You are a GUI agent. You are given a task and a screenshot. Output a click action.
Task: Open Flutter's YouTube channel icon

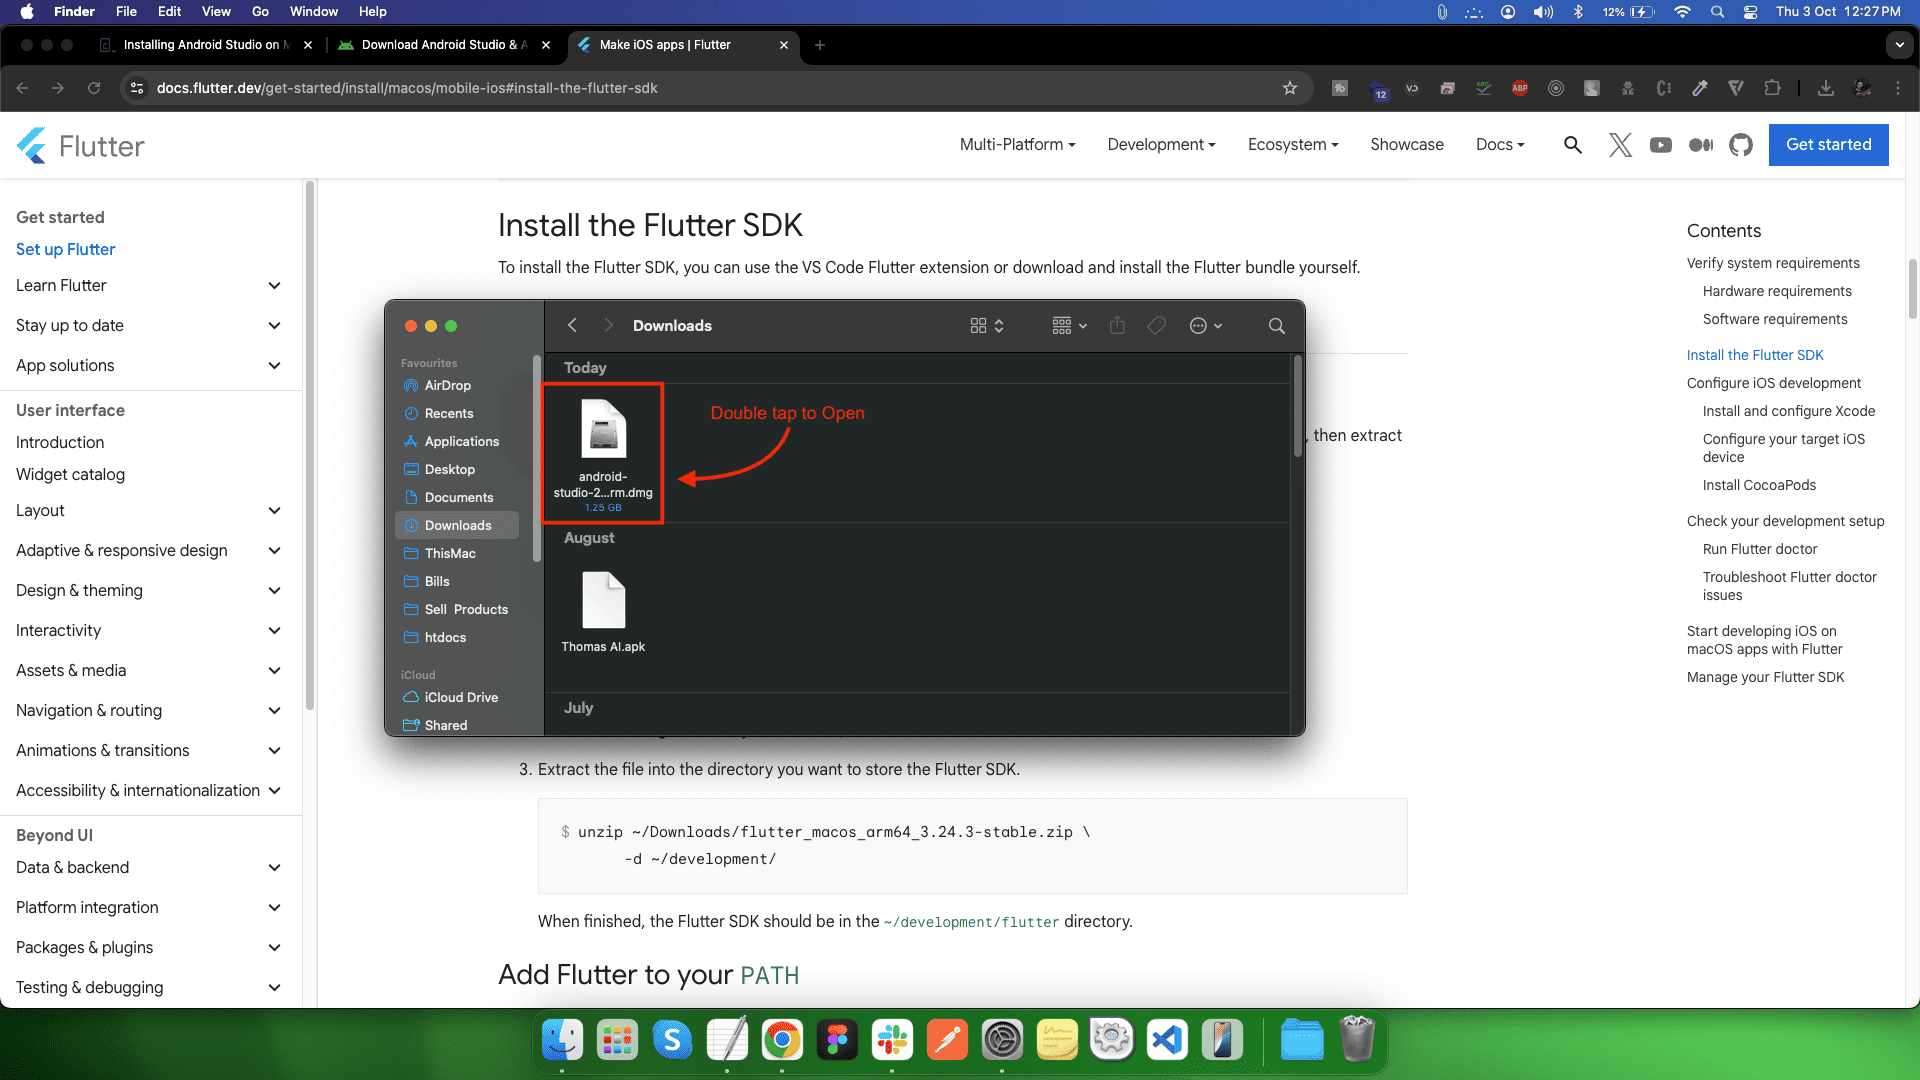coord(1661,145)
